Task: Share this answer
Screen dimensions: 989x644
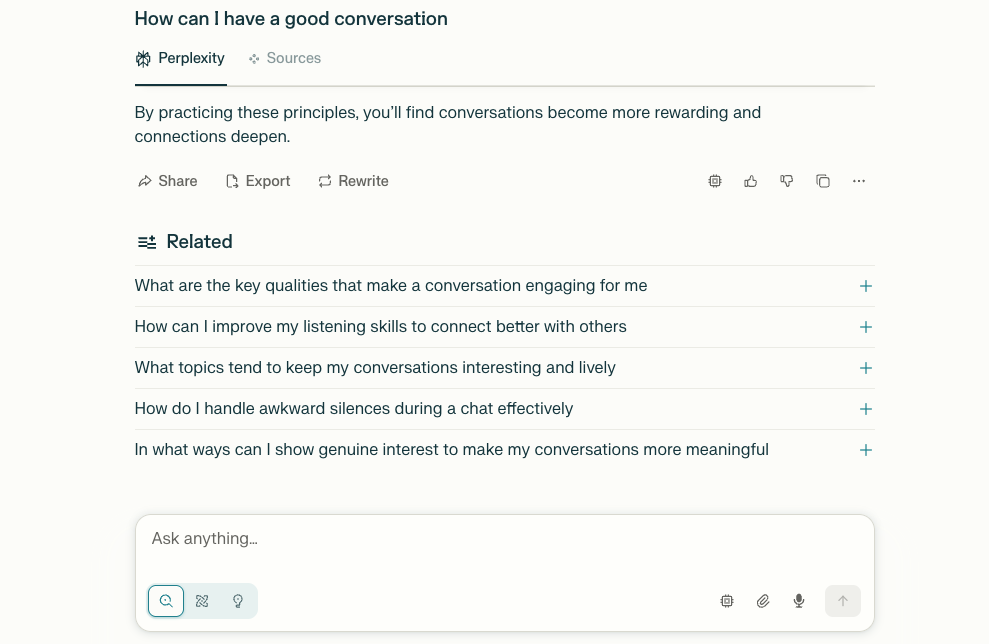Action: click(168, 181)
